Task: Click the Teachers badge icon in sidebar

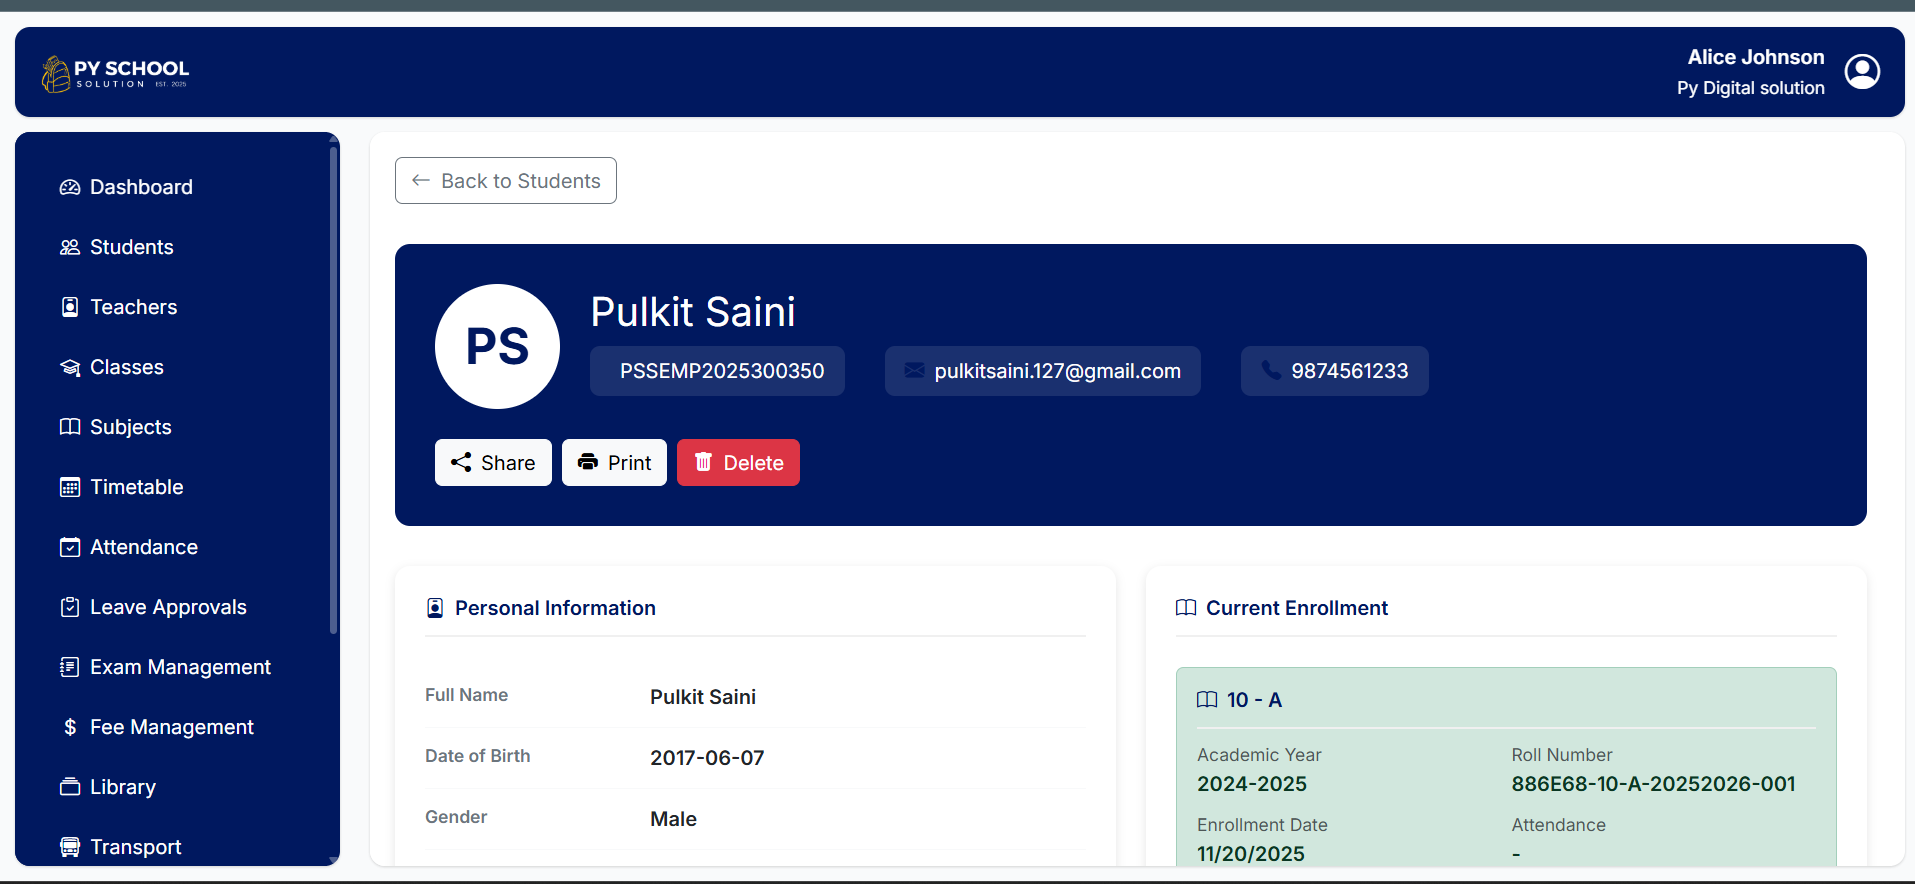Action: click(70, 307)
